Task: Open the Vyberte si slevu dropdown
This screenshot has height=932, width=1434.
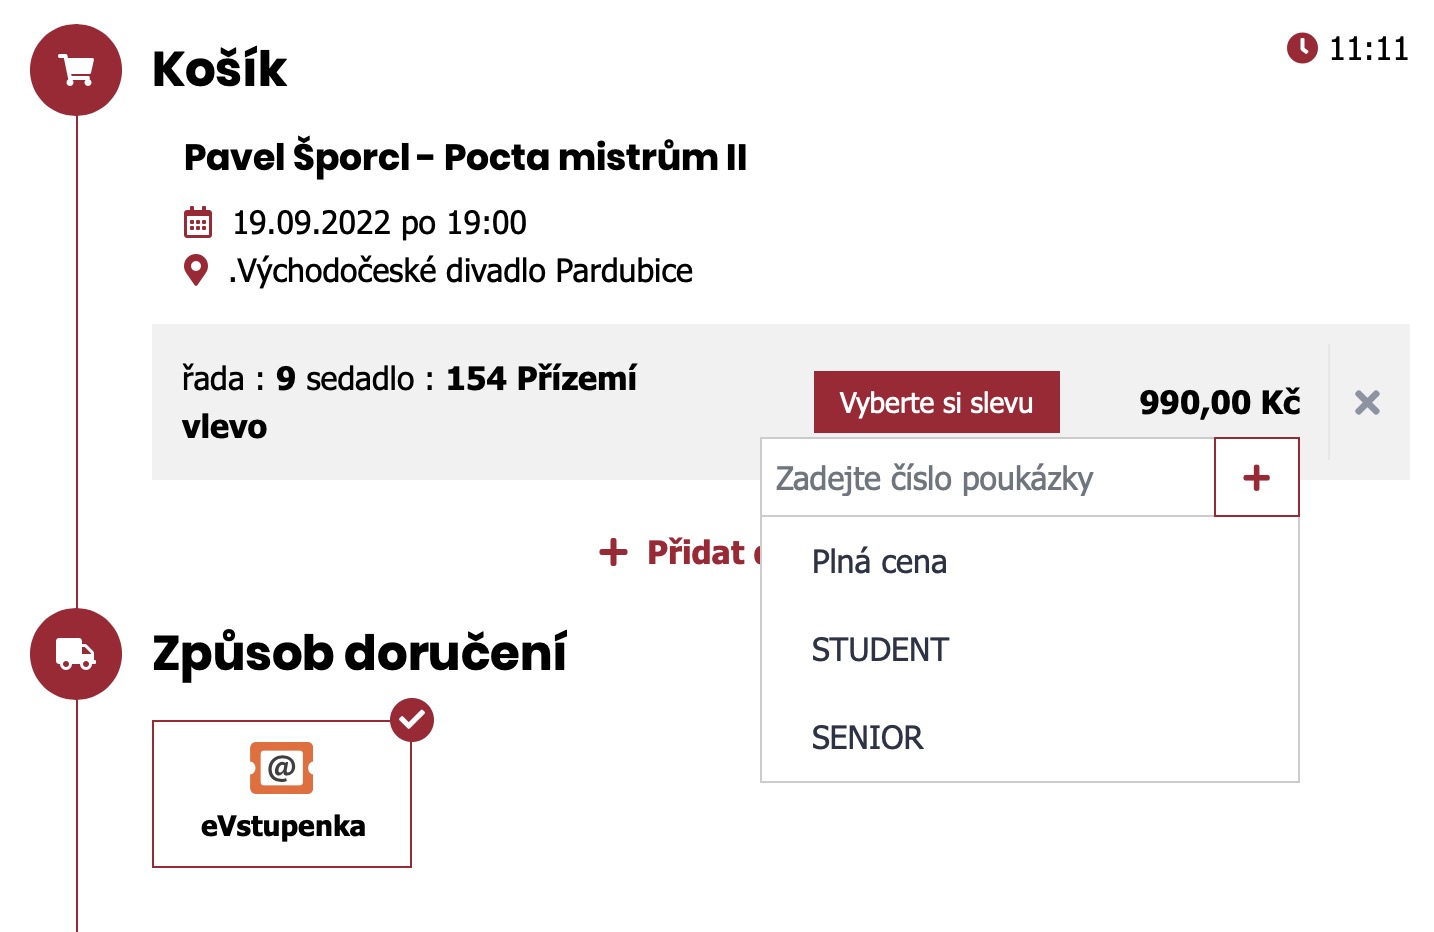Action: tap(936, 403)
